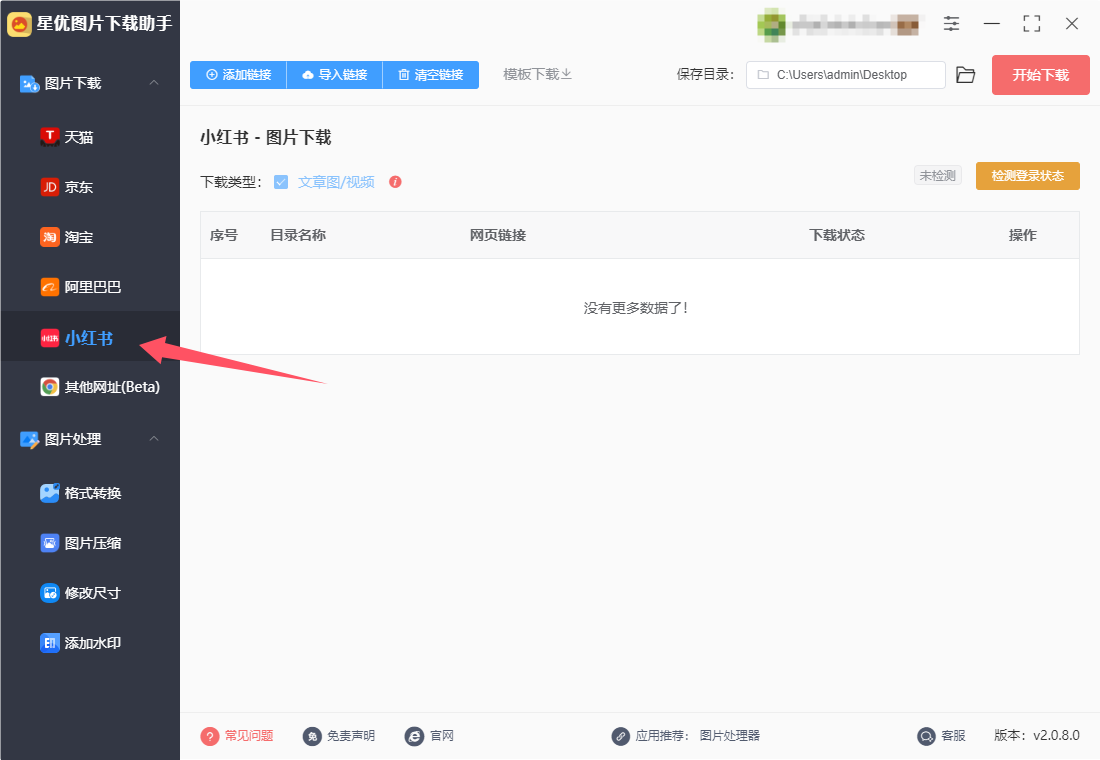This screenshot has height=760, width=1100.
Task: Click the 清空链接 button
Action: pos(431,74)
